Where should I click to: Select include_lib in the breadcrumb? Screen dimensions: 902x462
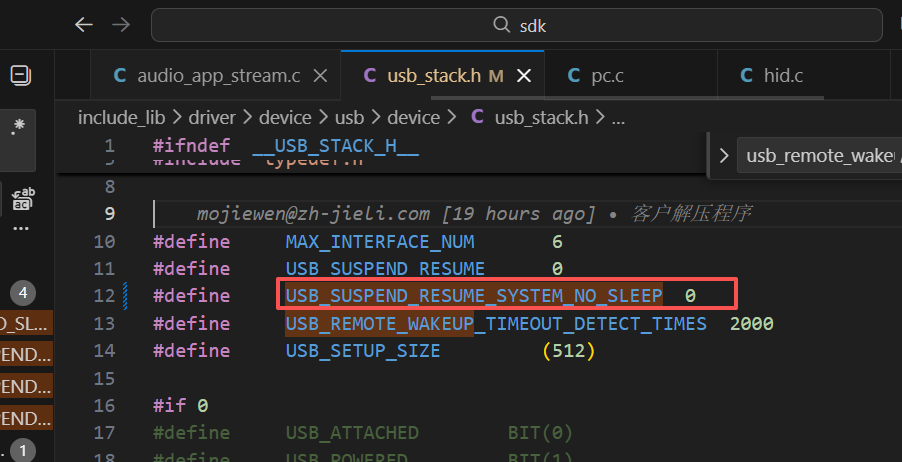pos(121,118)
